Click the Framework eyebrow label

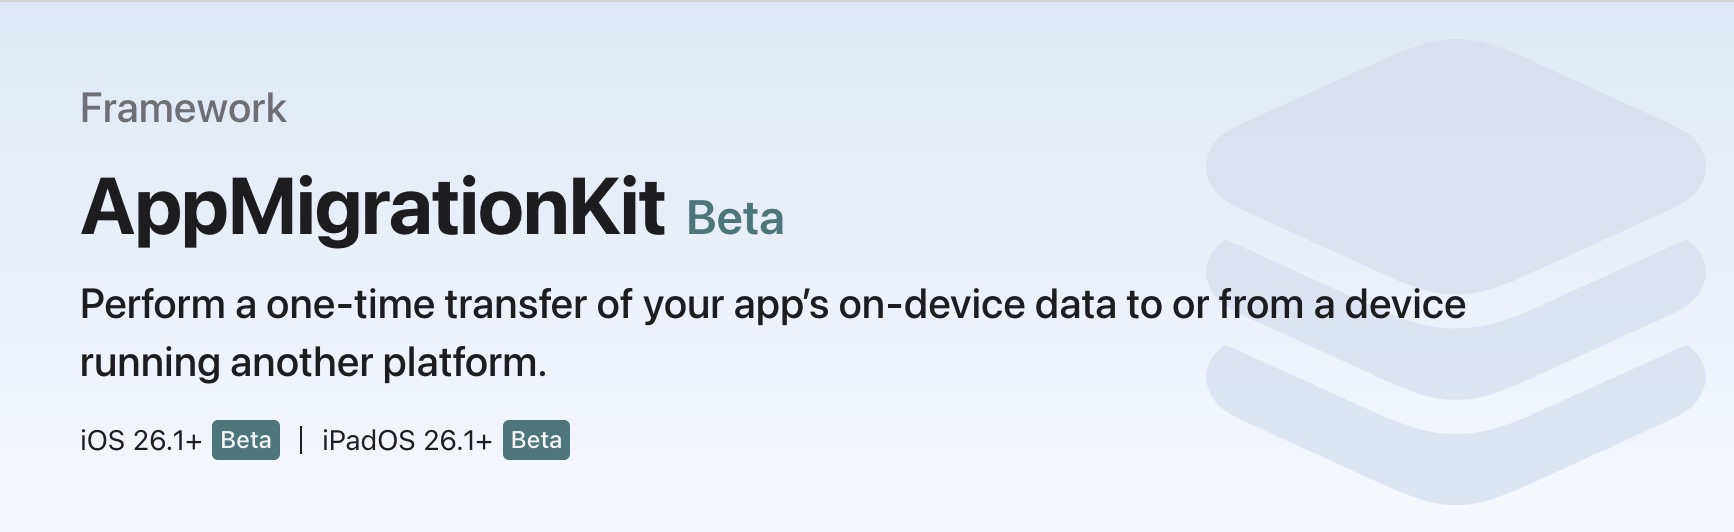coord(183,108)
